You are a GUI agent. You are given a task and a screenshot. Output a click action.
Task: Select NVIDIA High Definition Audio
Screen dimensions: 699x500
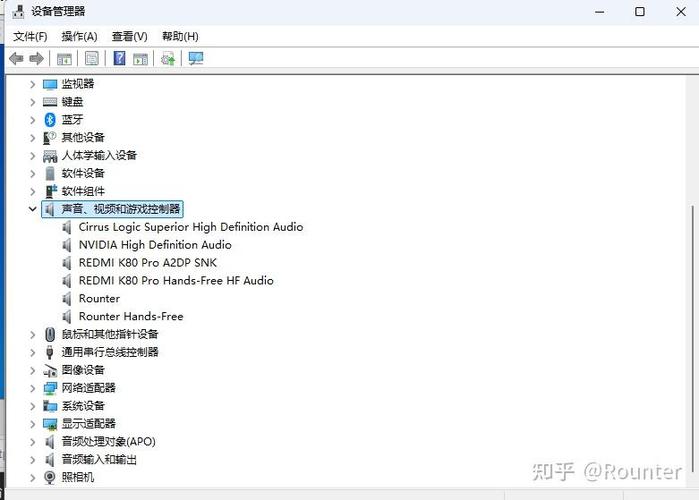coord(155,245)
